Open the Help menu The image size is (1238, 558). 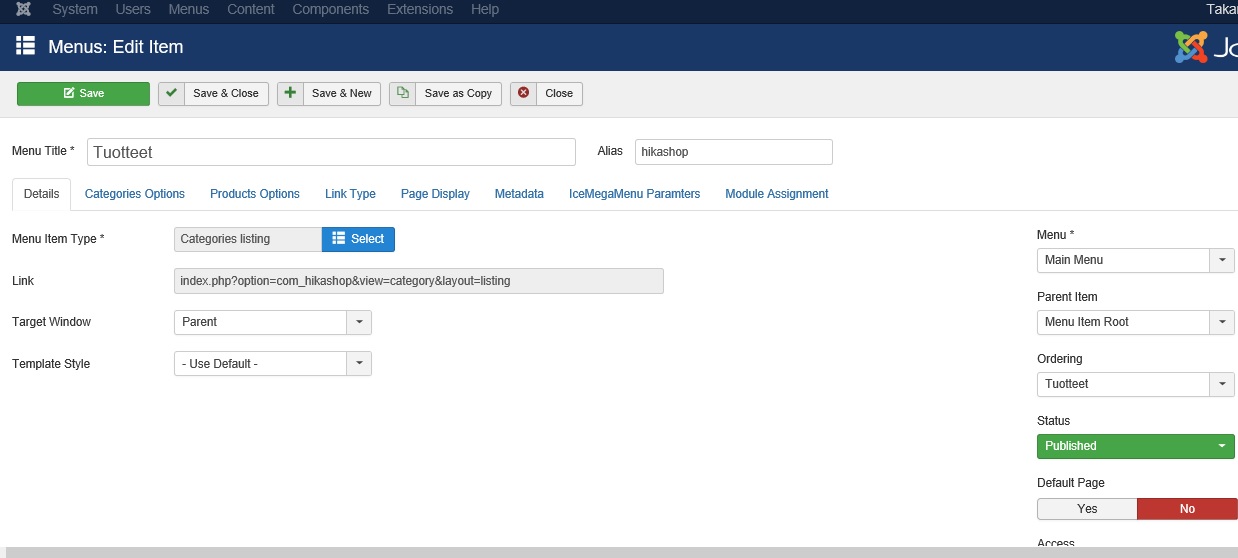484,9
